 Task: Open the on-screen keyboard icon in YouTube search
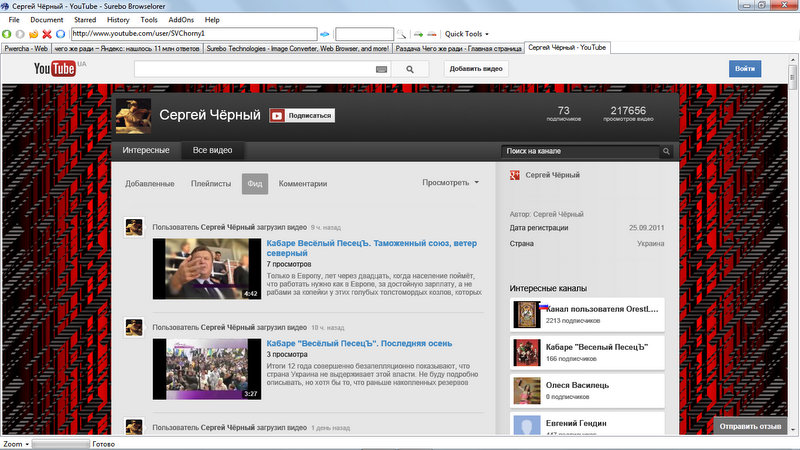(381, 69)
